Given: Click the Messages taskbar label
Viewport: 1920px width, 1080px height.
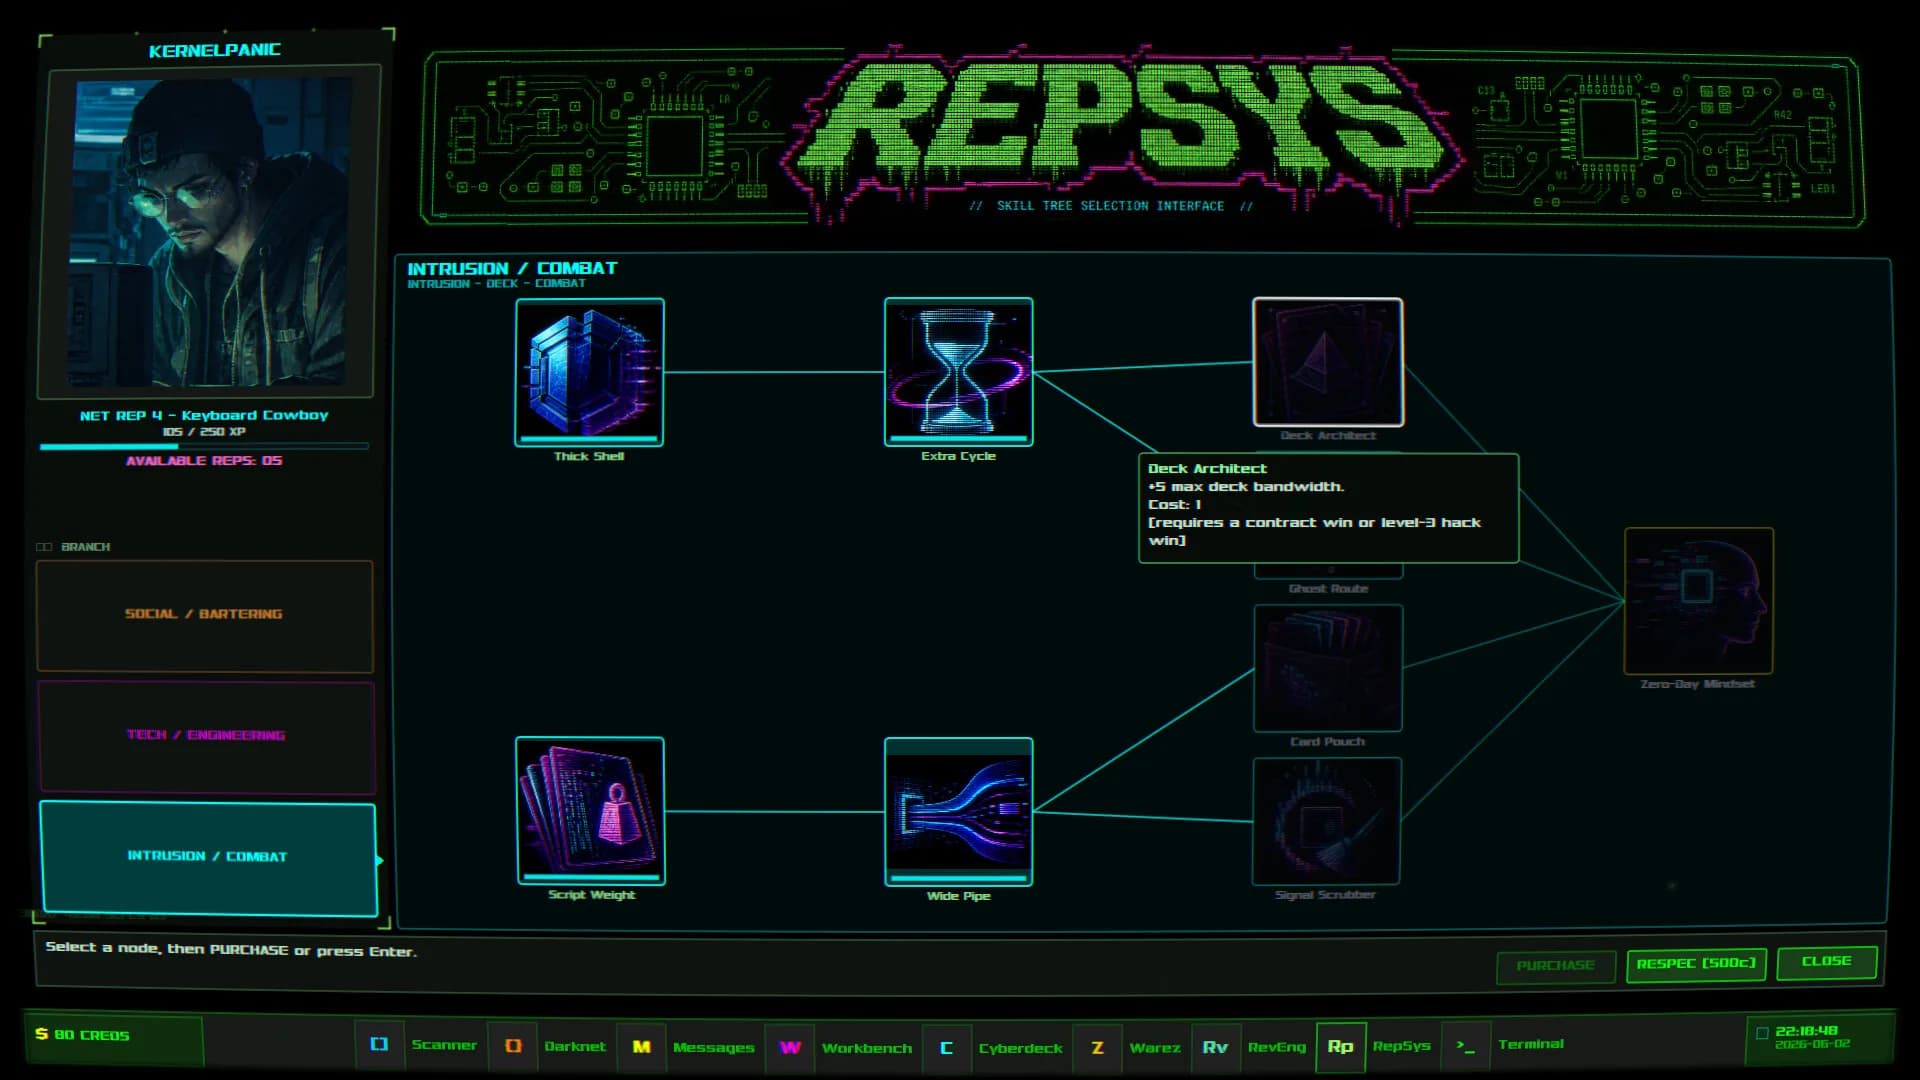Looking at the screenshot, I should [x=714, y=1048].
